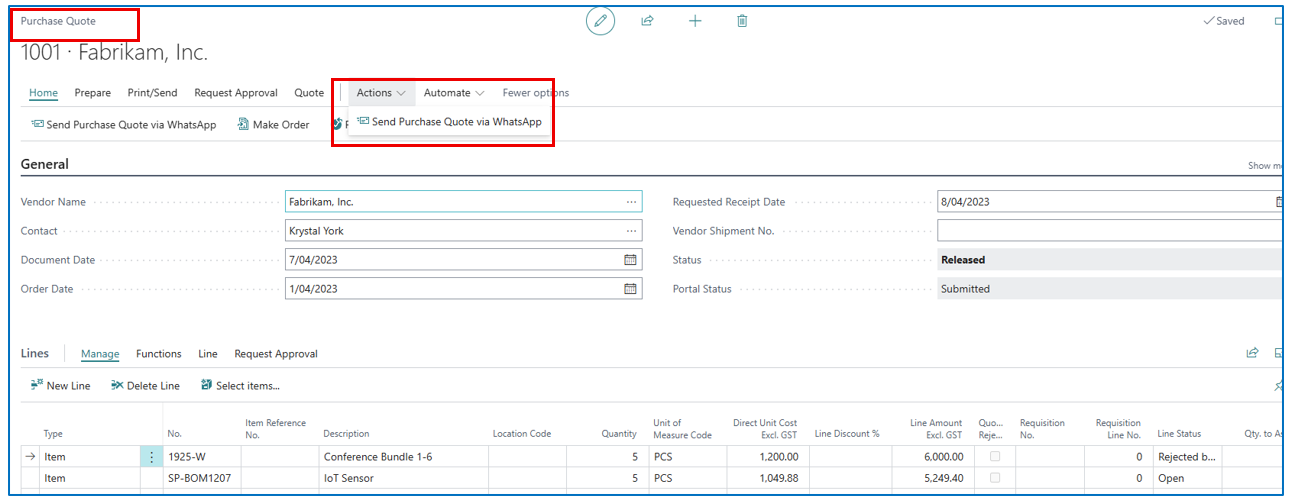Click Contact field lookup ellipsis
The height and width of the screenshot is (500, 1294).
[631, 231]
